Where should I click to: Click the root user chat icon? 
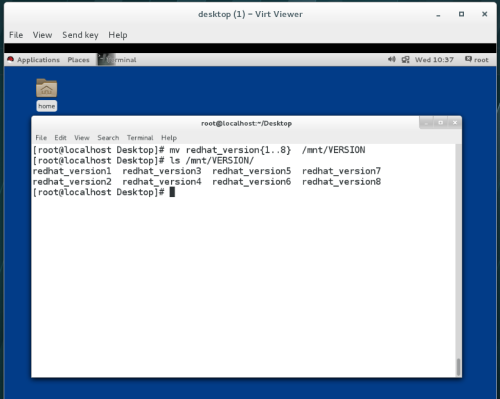468,59
